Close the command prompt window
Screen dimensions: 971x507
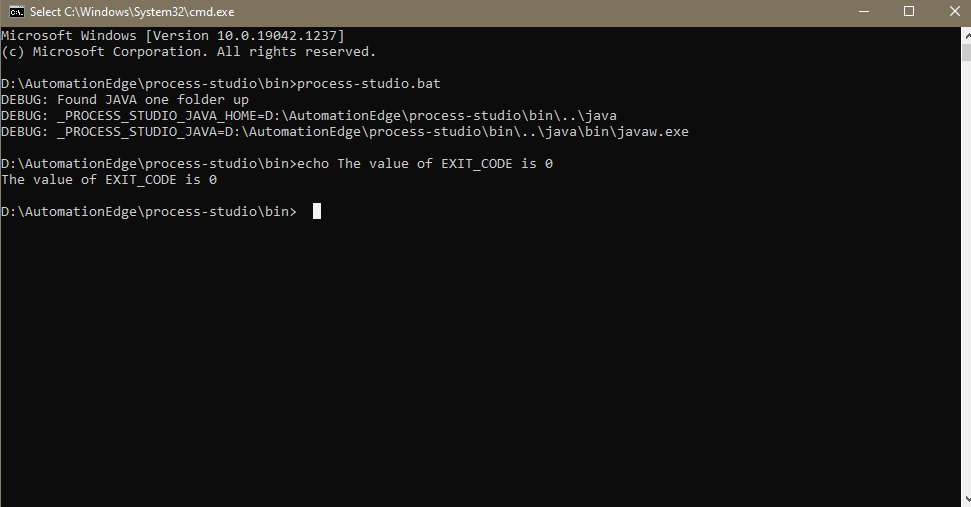coord(954,12)
